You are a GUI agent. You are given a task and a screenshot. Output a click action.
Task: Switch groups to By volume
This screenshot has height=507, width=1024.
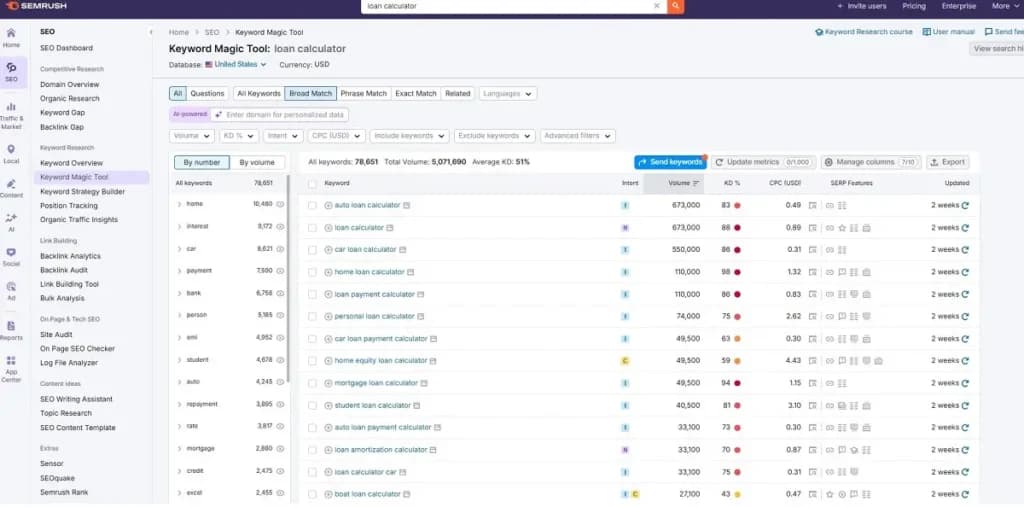257,163
